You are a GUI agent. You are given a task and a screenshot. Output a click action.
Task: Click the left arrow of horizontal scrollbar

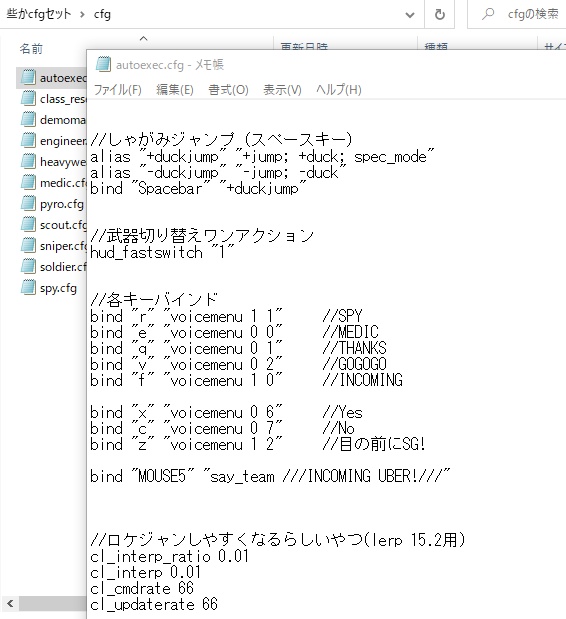(10, 604)
